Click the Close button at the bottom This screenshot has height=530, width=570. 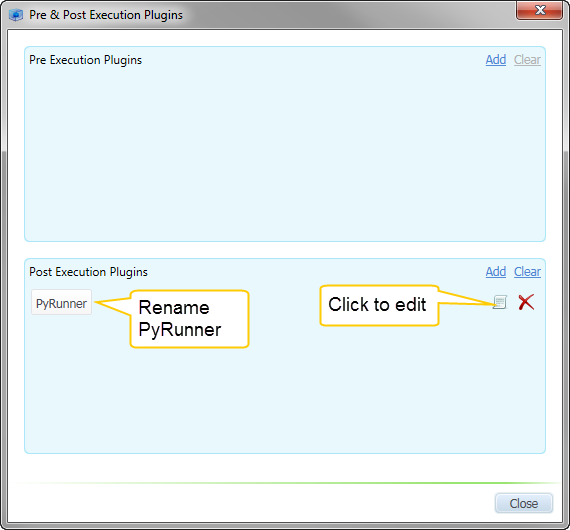pos(523,503)
